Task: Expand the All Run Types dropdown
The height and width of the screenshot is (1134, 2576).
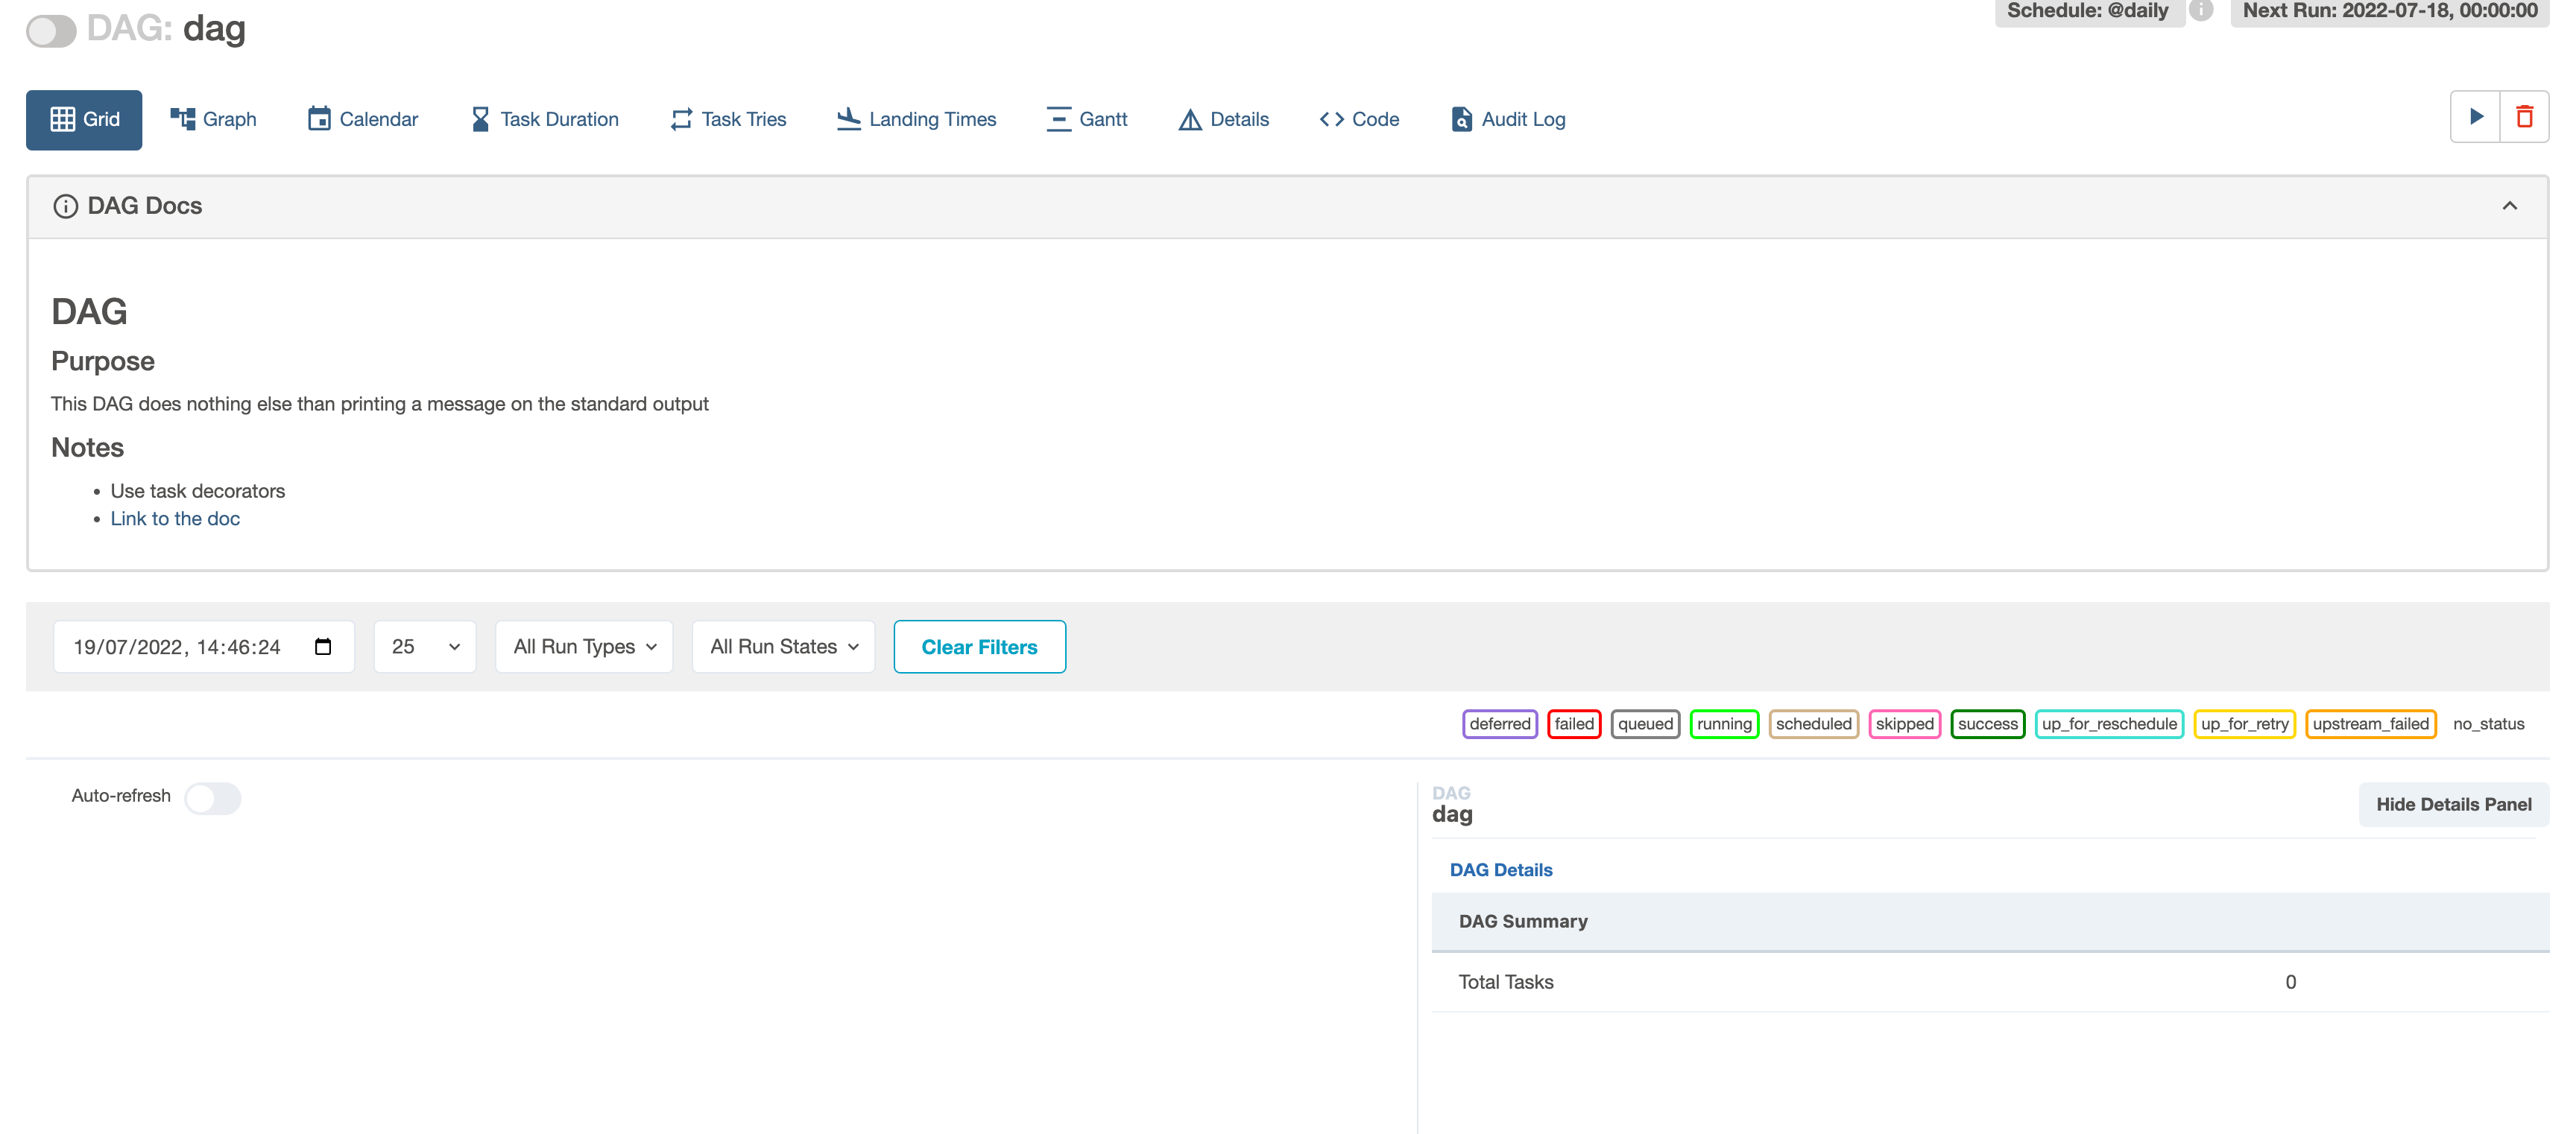Action: point(584,647)
